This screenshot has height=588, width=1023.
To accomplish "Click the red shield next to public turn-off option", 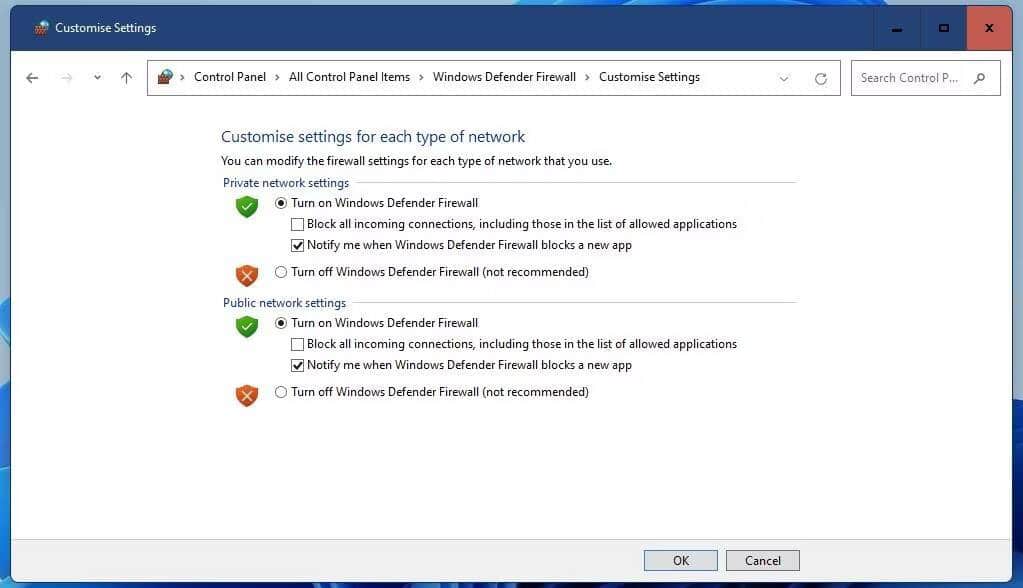I will pos(246,394).
